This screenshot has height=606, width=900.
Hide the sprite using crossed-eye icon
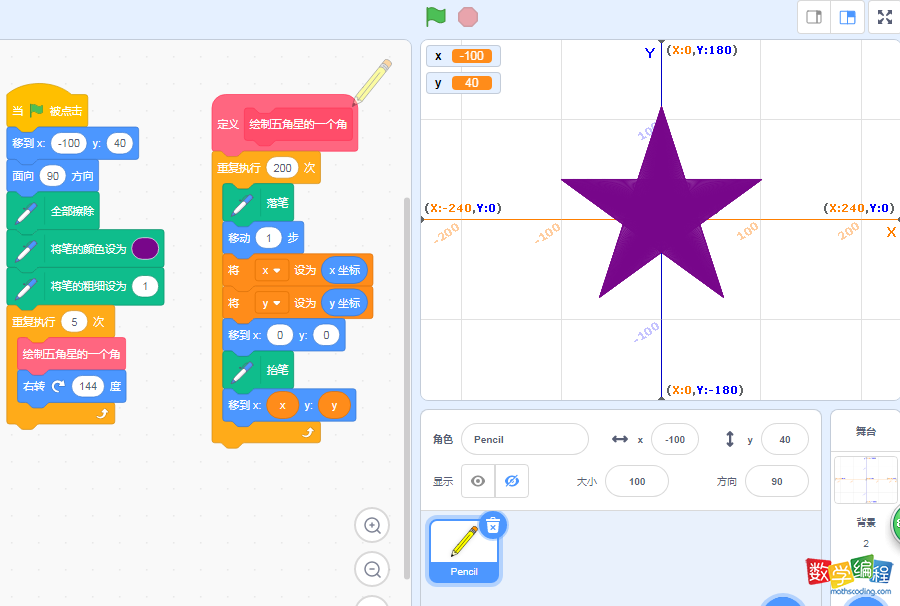click(x=511, y=481)
